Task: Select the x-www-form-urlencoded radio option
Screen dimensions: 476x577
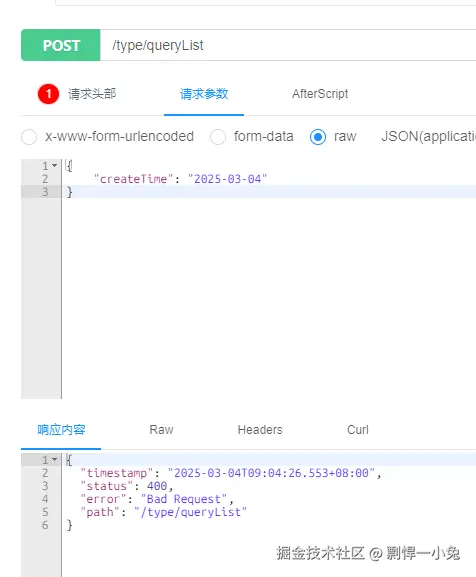Action: 29,137
